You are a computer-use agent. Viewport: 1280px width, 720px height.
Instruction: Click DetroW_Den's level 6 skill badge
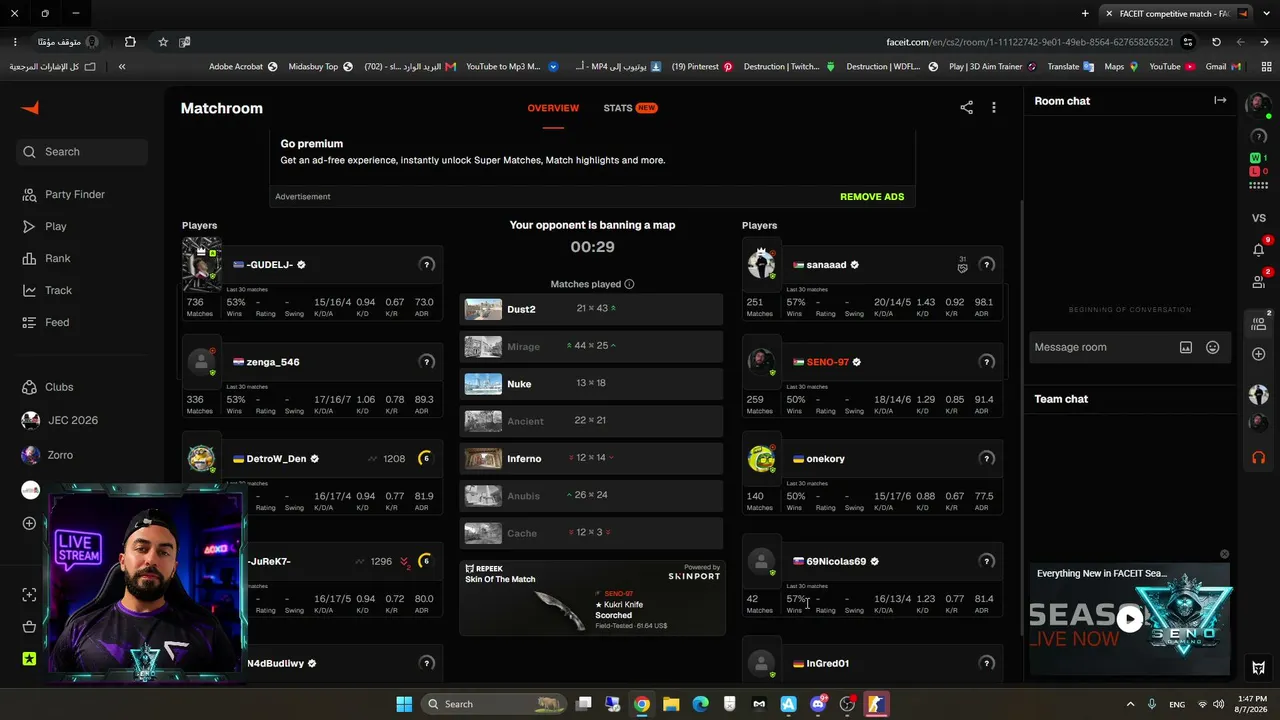pyautogui.click(x=425, y=459)
